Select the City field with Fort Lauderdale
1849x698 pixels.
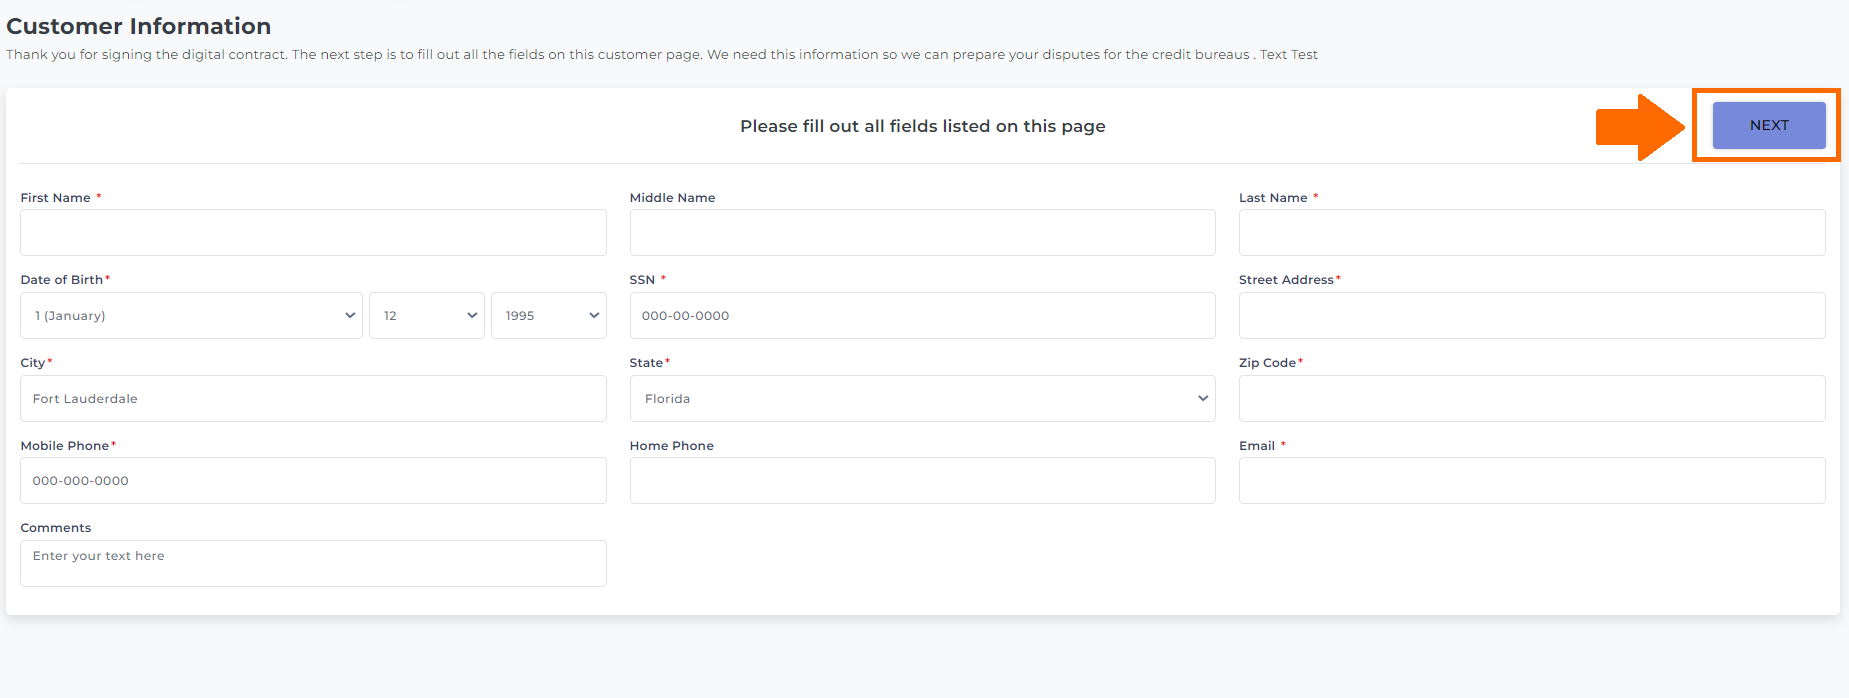tap(313, 398)
